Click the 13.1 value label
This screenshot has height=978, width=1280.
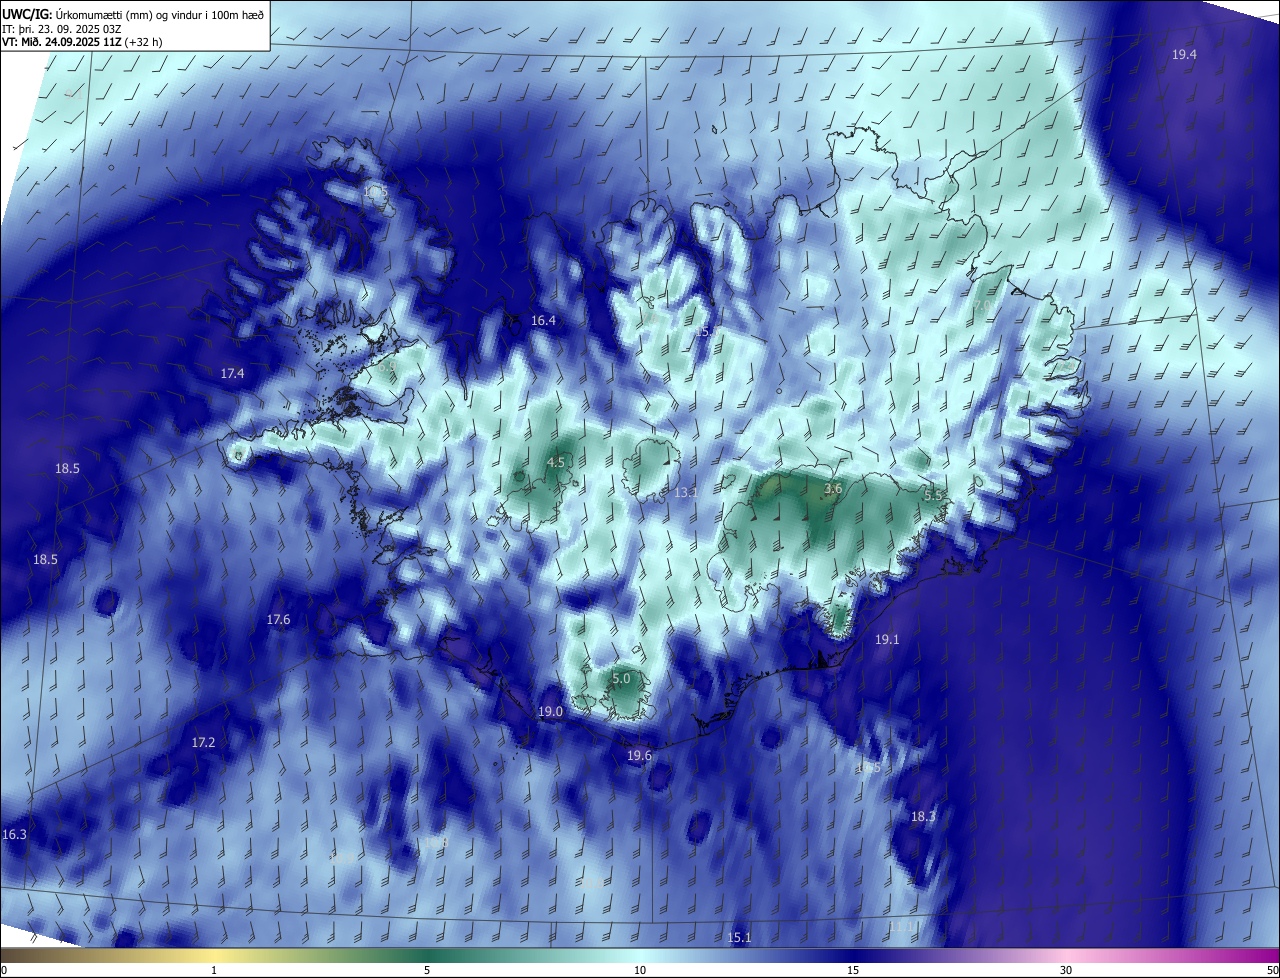tap(685, 493)
